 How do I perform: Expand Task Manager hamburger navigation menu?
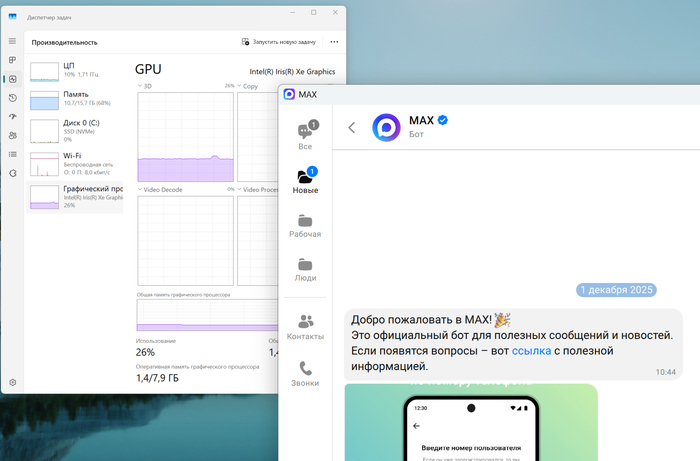click(12, 41)
